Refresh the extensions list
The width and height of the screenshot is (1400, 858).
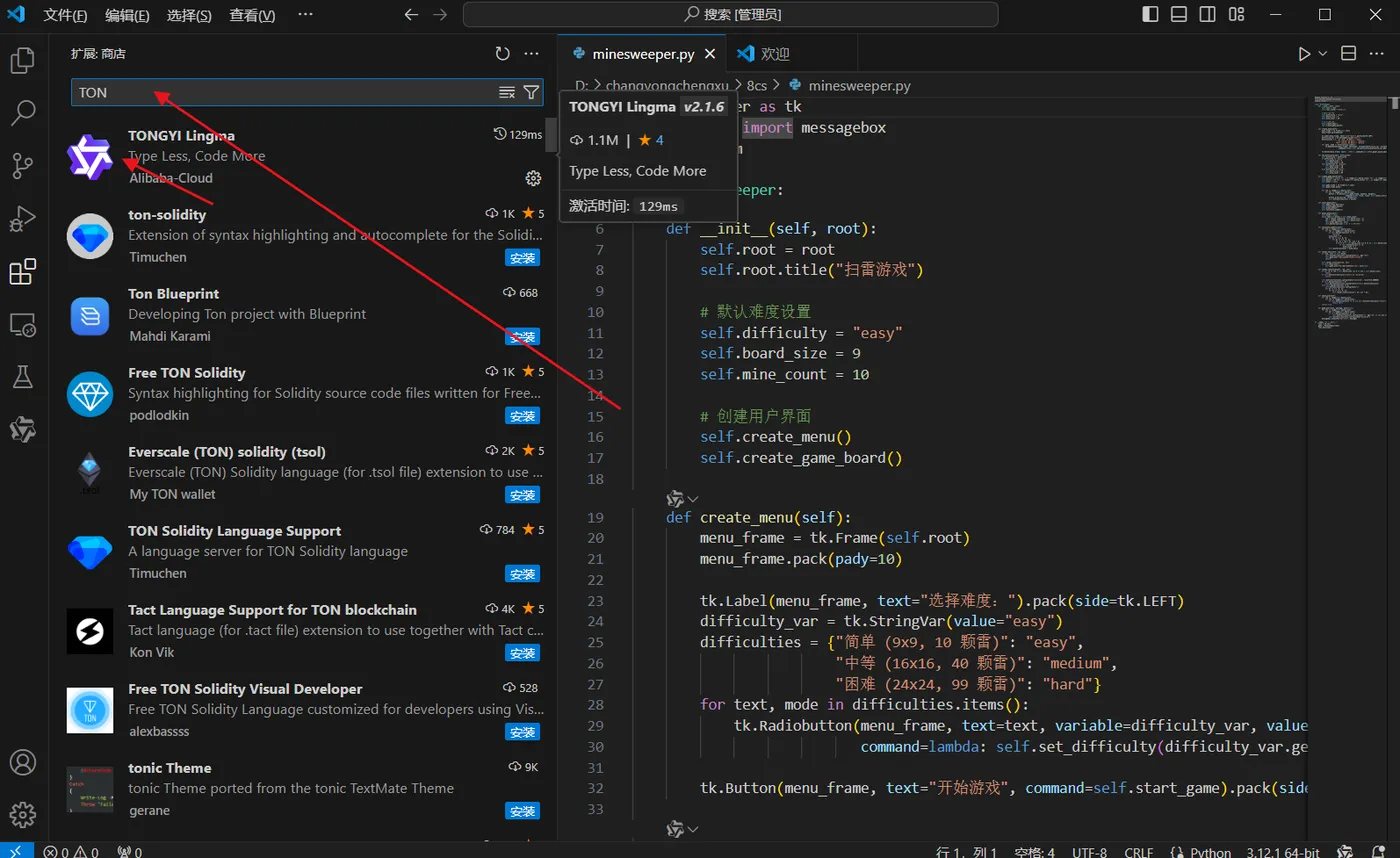(503, 54)
